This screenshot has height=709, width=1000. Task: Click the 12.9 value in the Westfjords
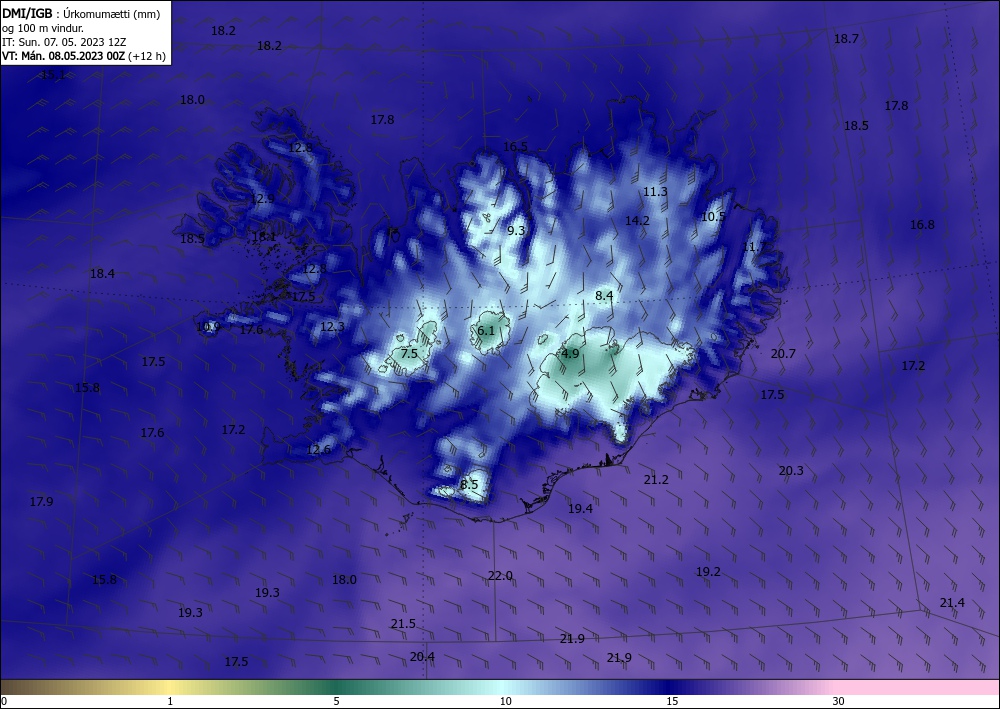262,199
